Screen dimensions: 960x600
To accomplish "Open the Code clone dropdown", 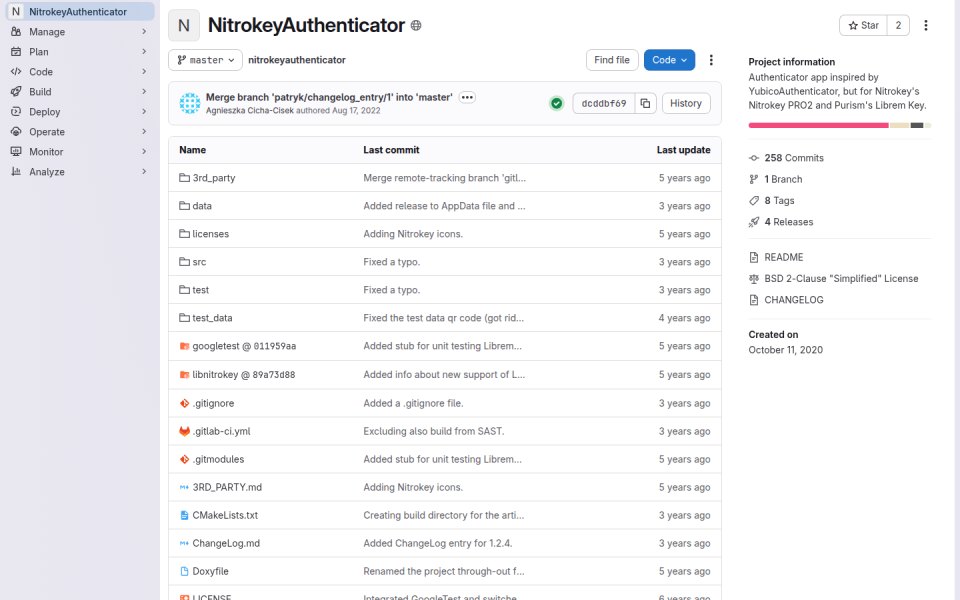I will (x=669, y=60).
